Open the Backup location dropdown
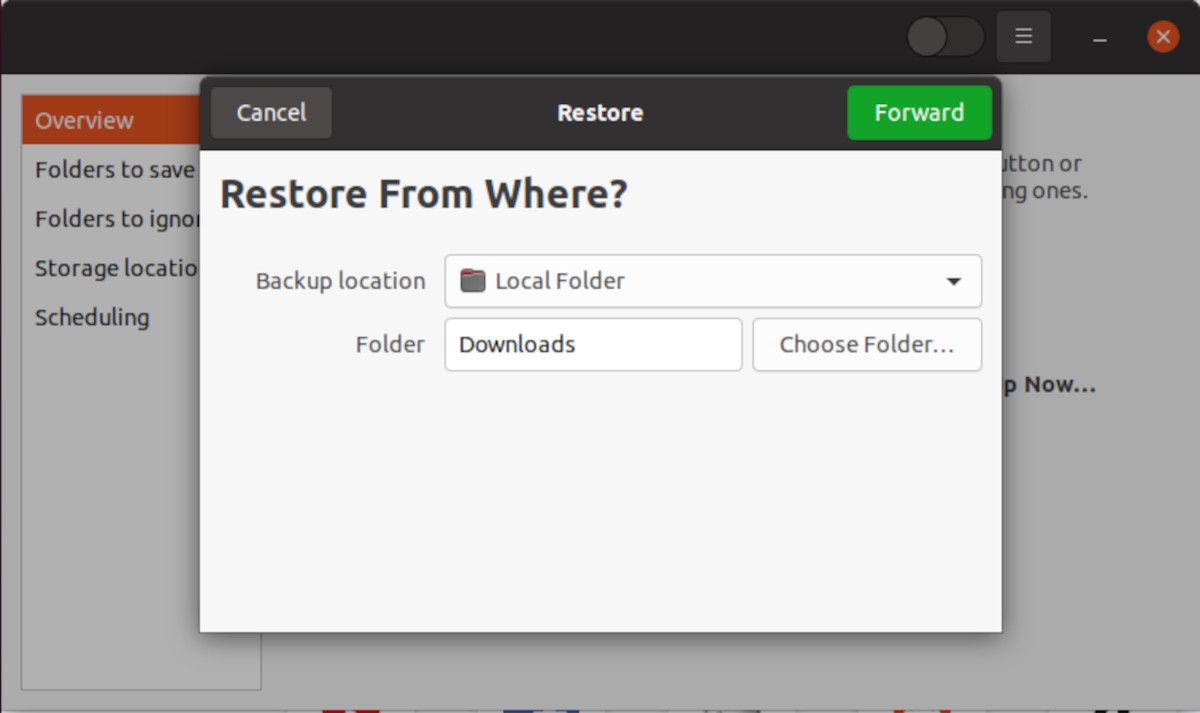This screenshot has width=1200, height=713. coord(713,281)
